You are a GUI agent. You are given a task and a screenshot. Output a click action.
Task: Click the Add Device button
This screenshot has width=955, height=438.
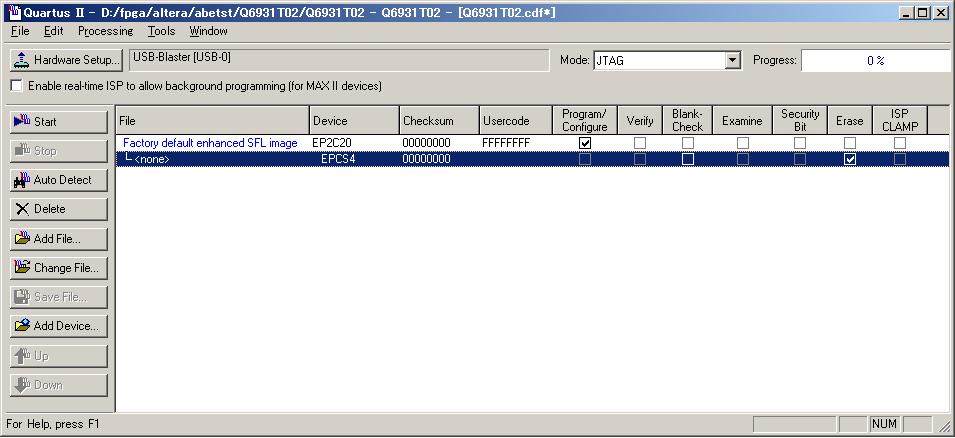click(x=58, y=326)
